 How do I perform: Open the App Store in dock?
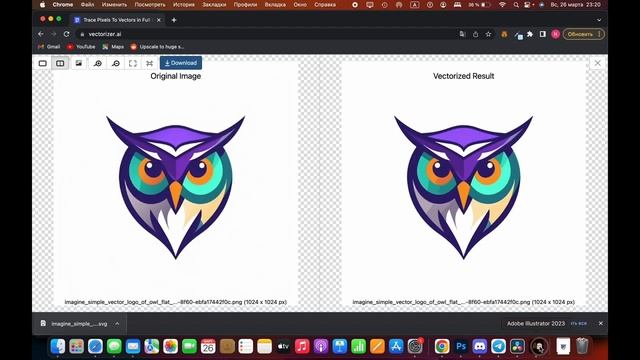(396, 347)
